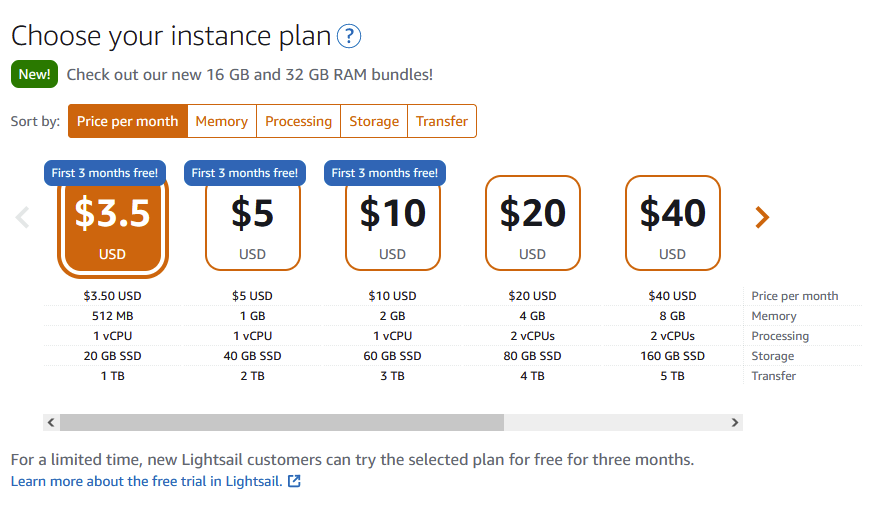The height and width of the screenshot is (505, 872).
Task: Sort plans by Transfer
Action: pyautogui.click(x=442, y=121)
